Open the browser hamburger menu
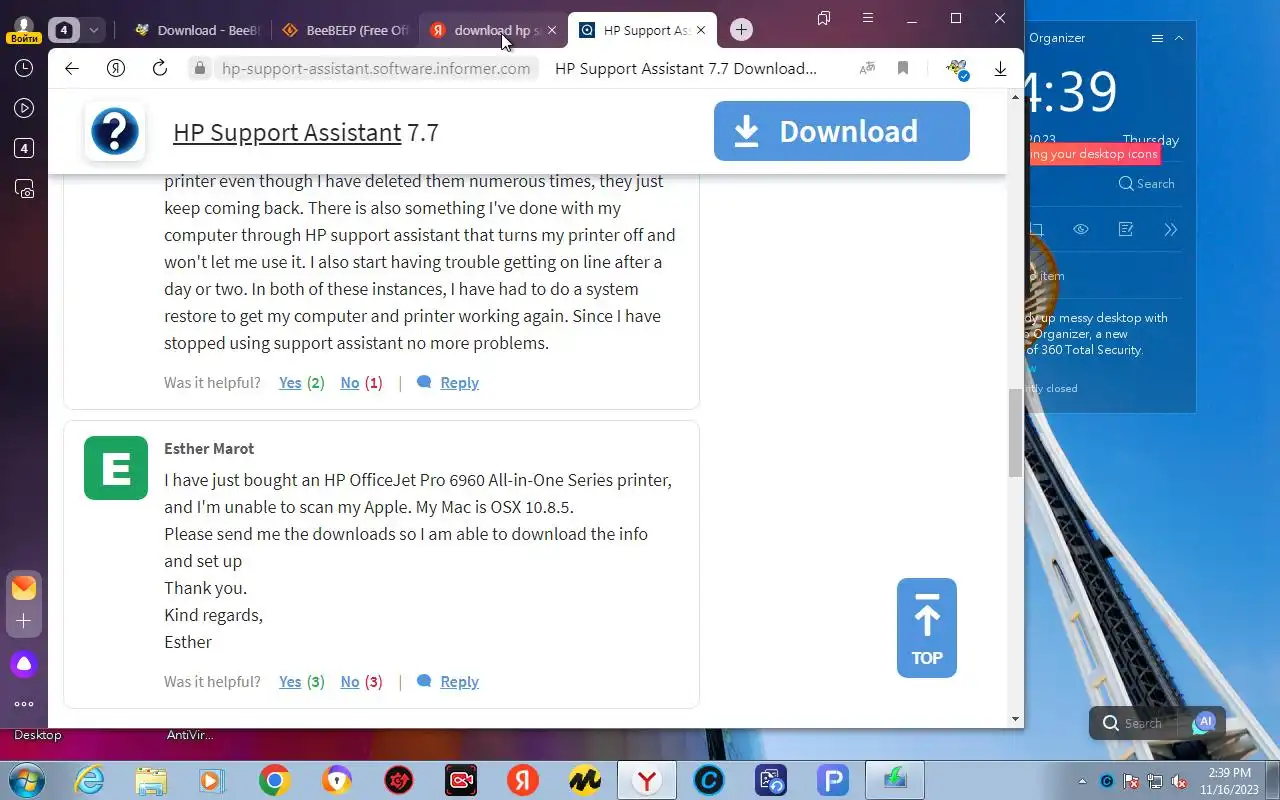Viewport: 1280px width, 800px height. (867, 18)
